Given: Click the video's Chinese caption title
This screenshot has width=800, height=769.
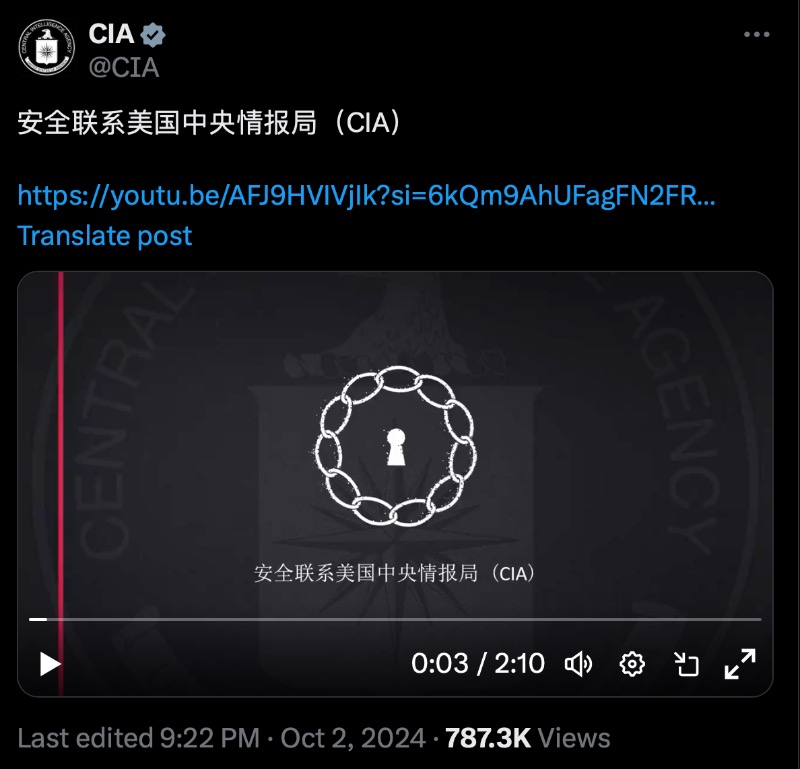Looking at the screenshot, I should pyautogui.click(x=395, y=573).
